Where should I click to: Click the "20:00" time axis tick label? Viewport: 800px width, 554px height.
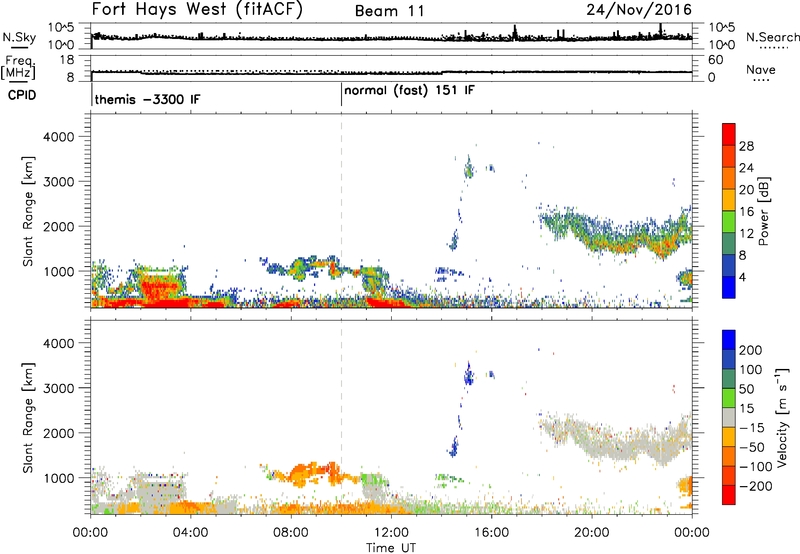coord(591,533)
